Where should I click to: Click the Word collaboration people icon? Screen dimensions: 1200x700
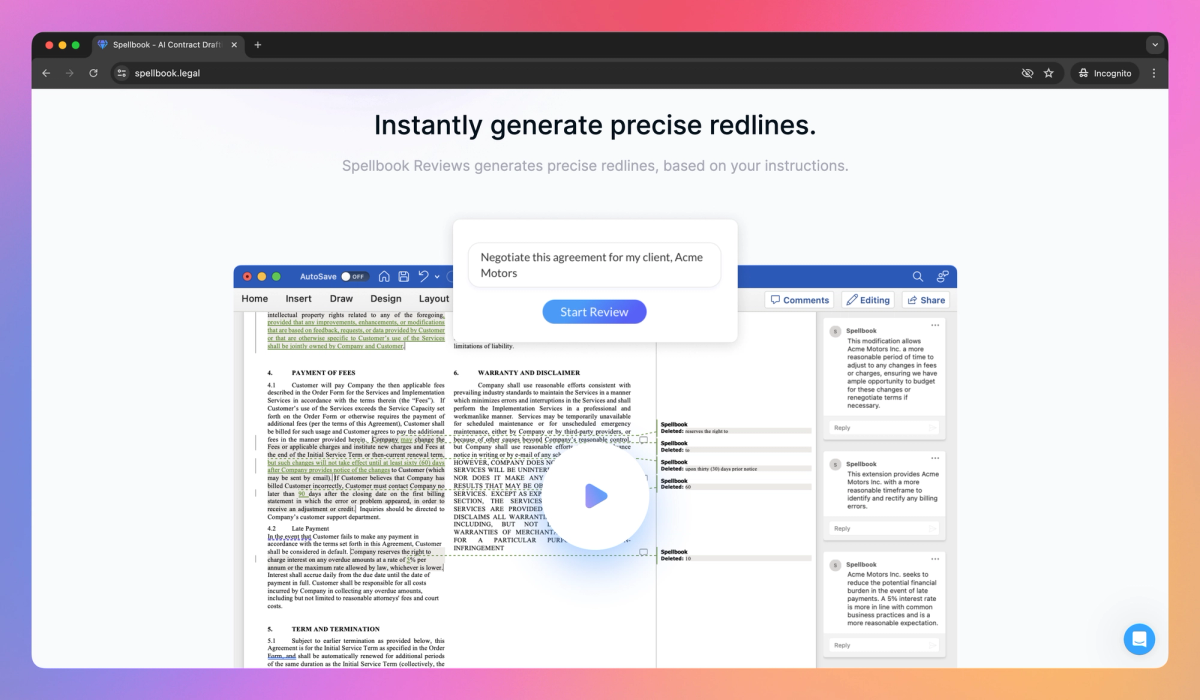942,276
